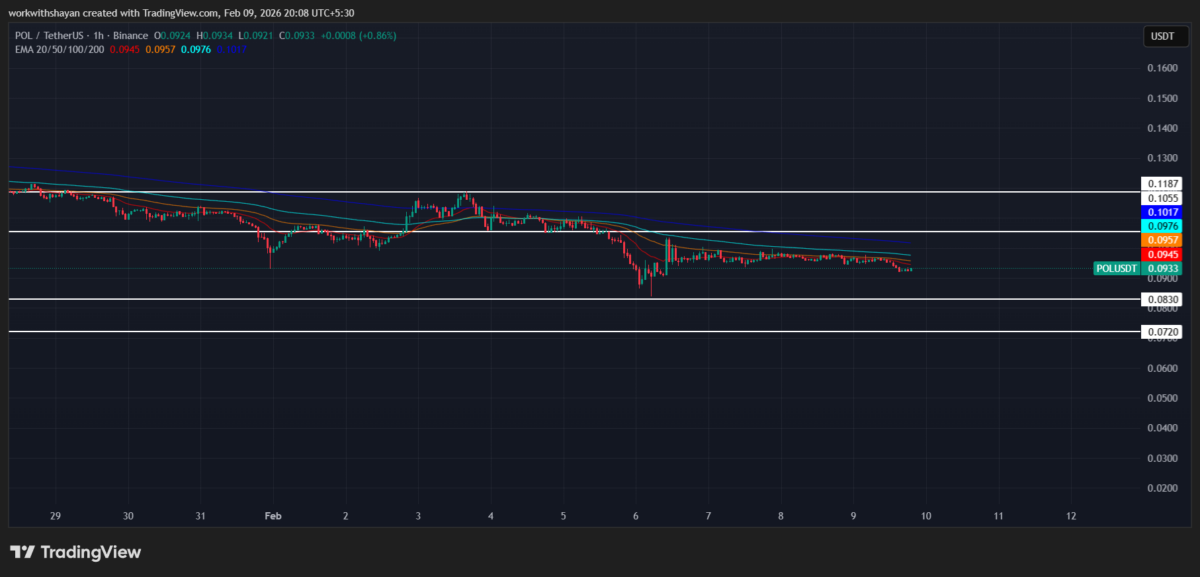
Task: Select the POLUSDT label on the price scale
Action: tap(1116, 268)
